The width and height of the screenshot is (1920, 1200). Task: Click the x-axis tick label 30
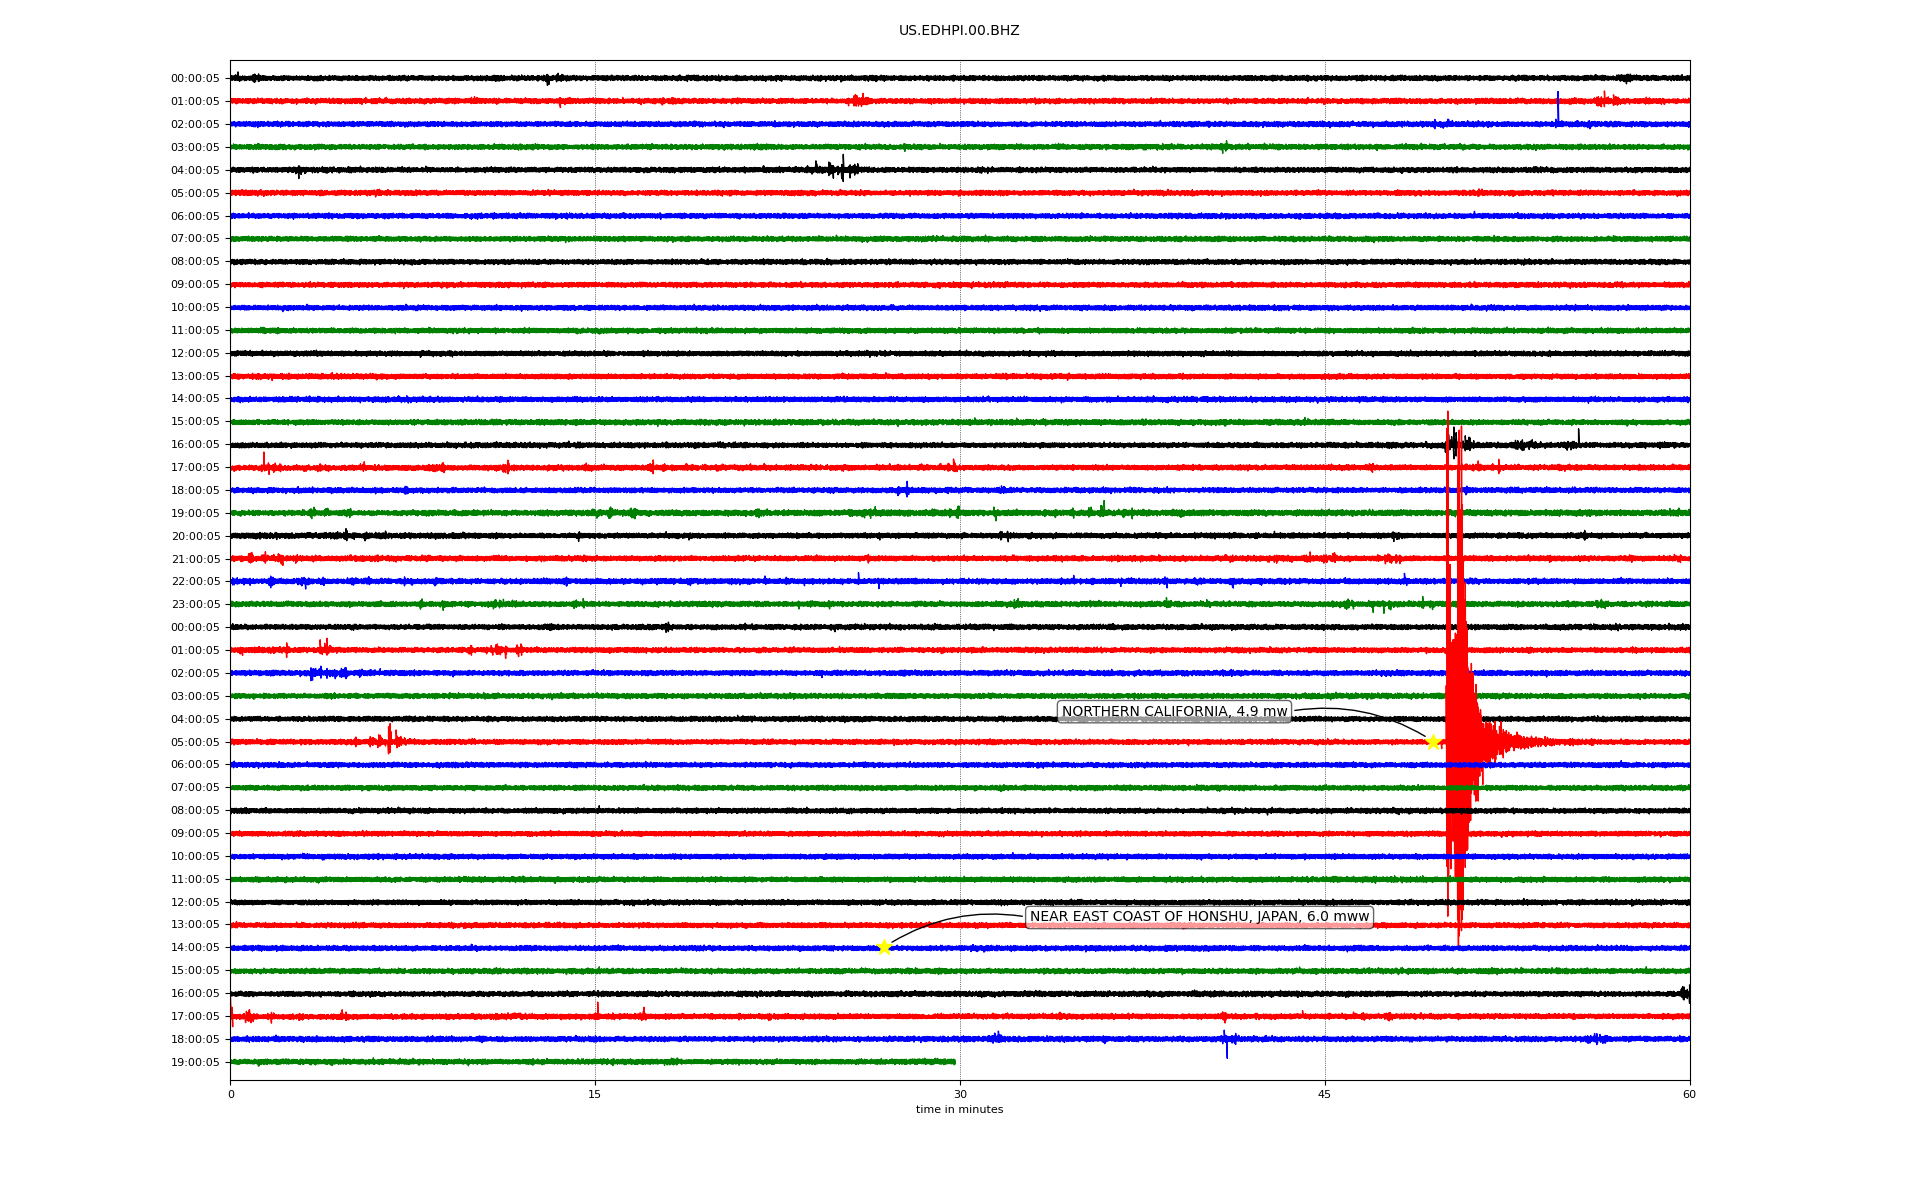point(960,1094)
